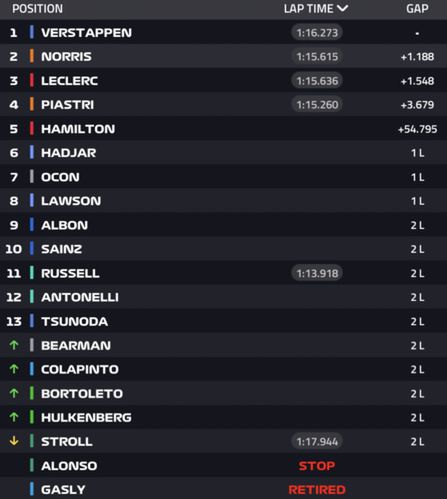Click Bearman's green up arrow icon
The width and height of the screenshot is (447, 499).
14,345
